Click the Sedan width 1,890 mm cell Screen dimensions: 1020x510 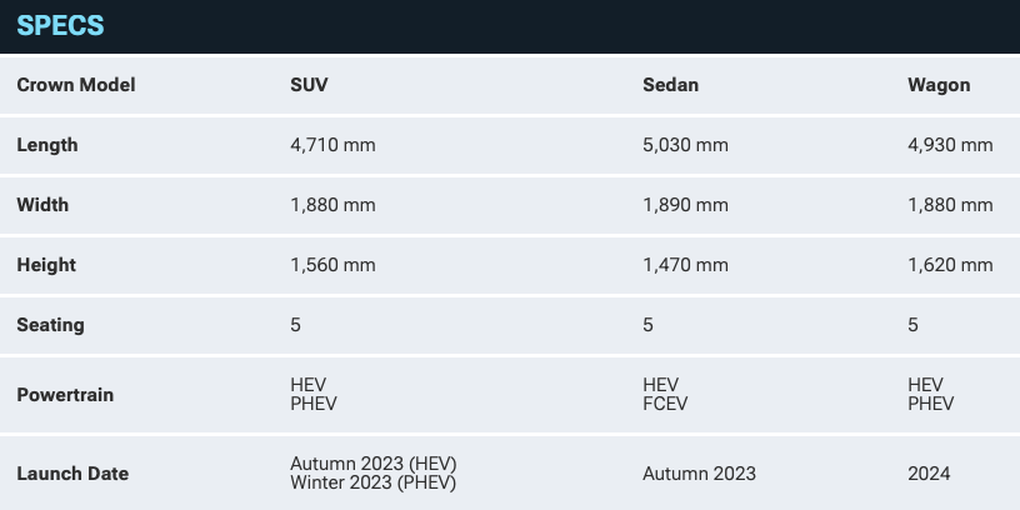coord(686,205)
